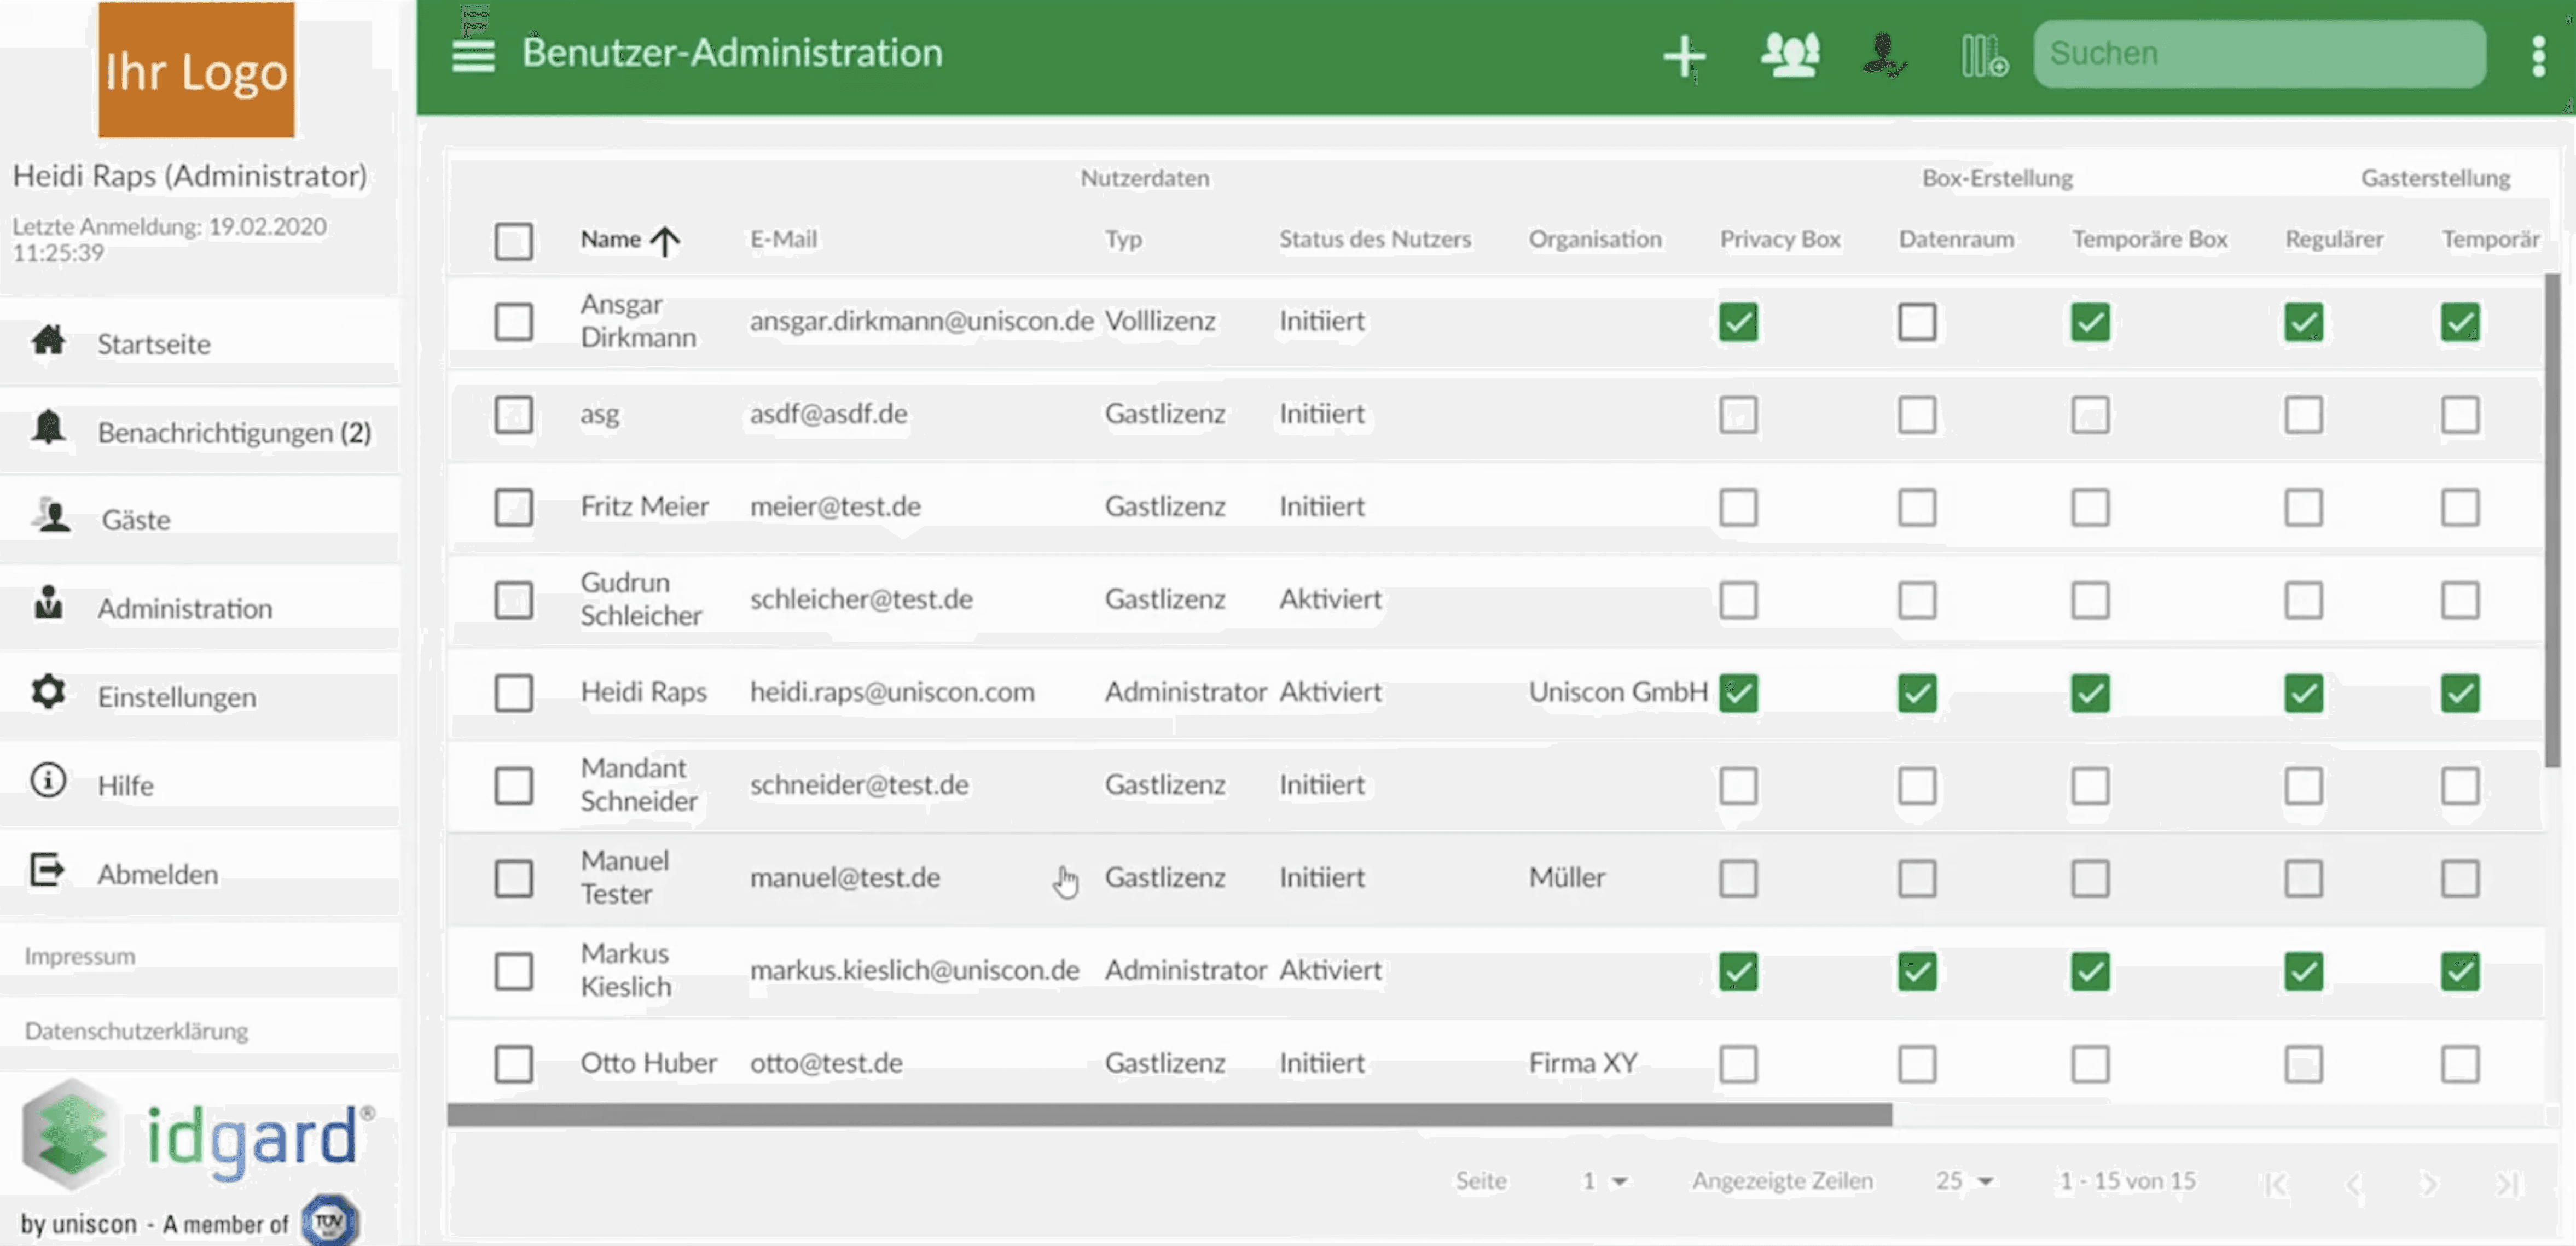Click the user approval icon with checkmark
The width and height of the screenshot is (2576, 1246).
[1885, 55]
